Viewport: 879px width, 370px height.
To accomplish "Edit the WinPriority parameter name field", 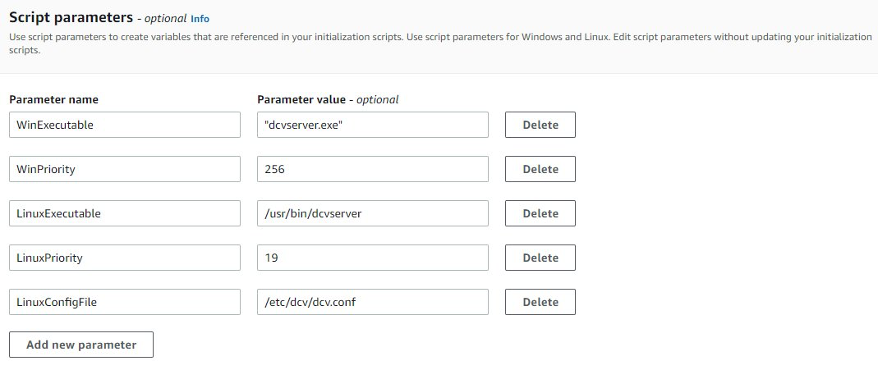I will tap(125, 169).
